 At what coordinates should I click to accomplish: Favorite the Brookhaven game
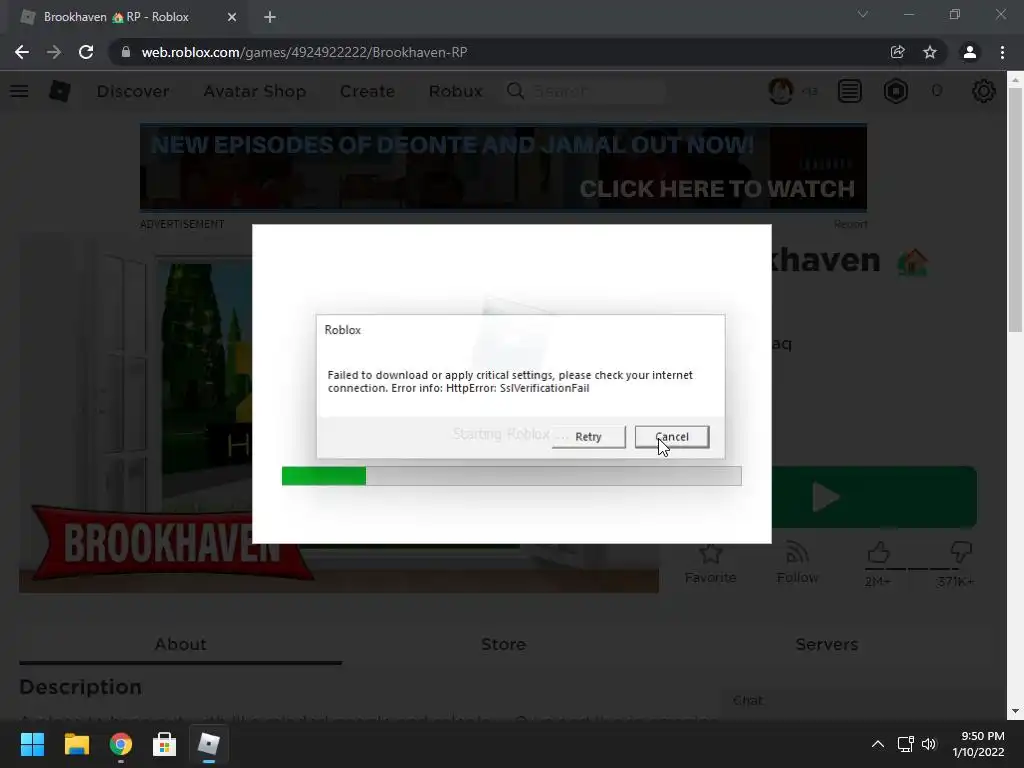tap(711, 564)
